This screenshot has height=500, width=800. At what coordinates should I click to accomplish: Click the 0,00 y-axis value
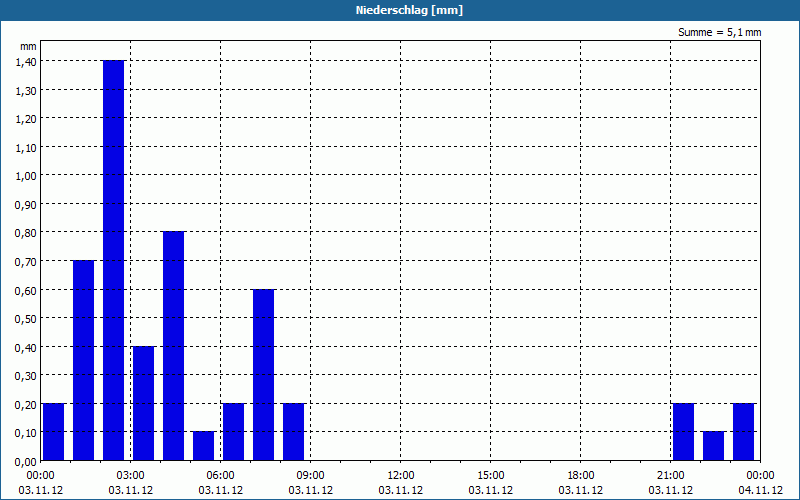point(26,461)
